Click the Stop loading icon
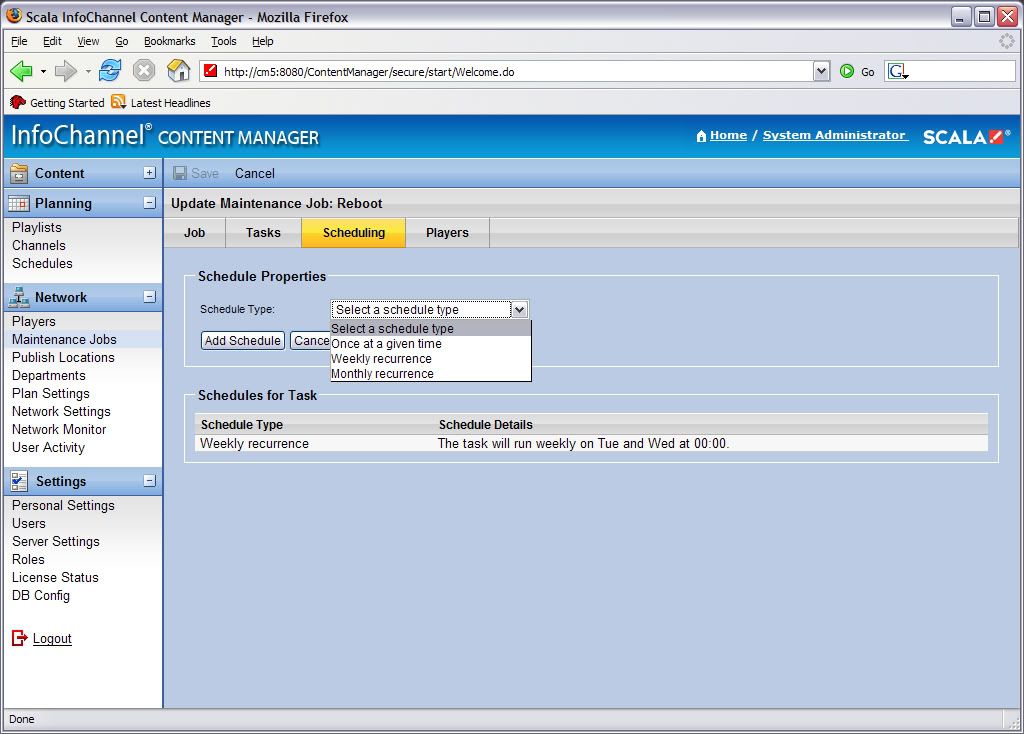Image resolution: width=1024 pixels, height=734 pixels. pos(144,71)
